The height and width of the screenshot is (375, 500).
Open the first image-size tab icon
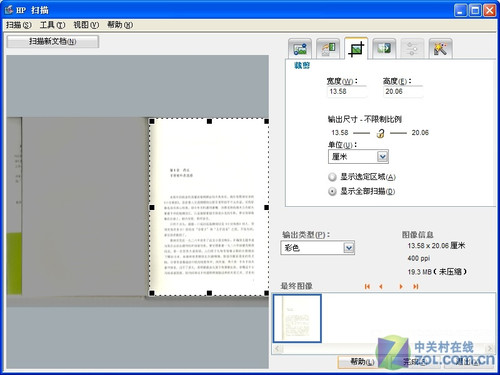(x=300, y=49)
